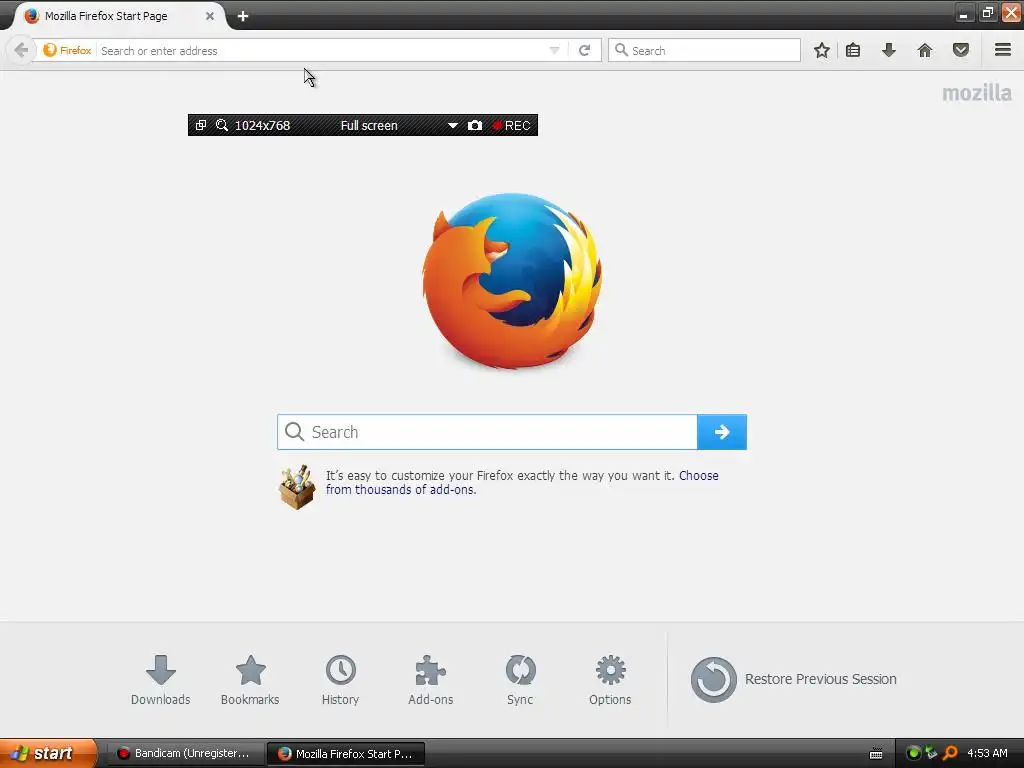Submit search with the blue arrow button
1024x768 pixels.
[722, 432]
